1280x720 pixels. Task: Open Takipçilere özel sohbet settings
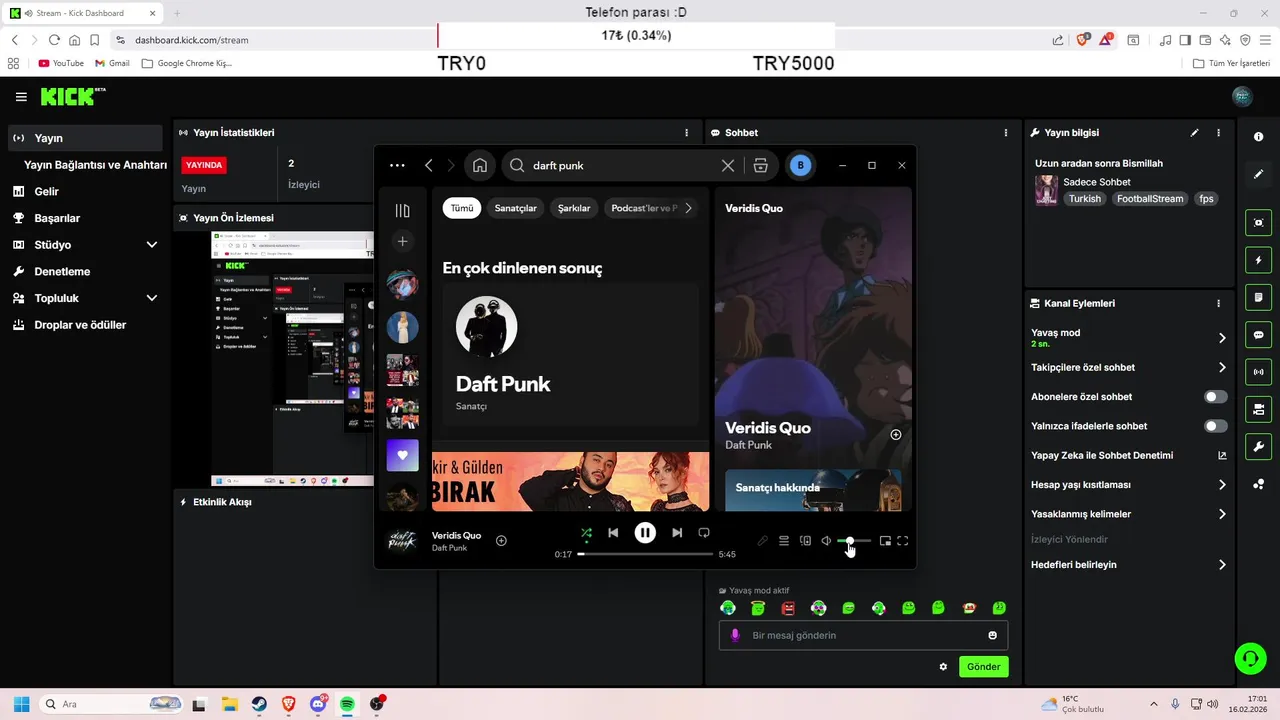(x=1129, y=367)
